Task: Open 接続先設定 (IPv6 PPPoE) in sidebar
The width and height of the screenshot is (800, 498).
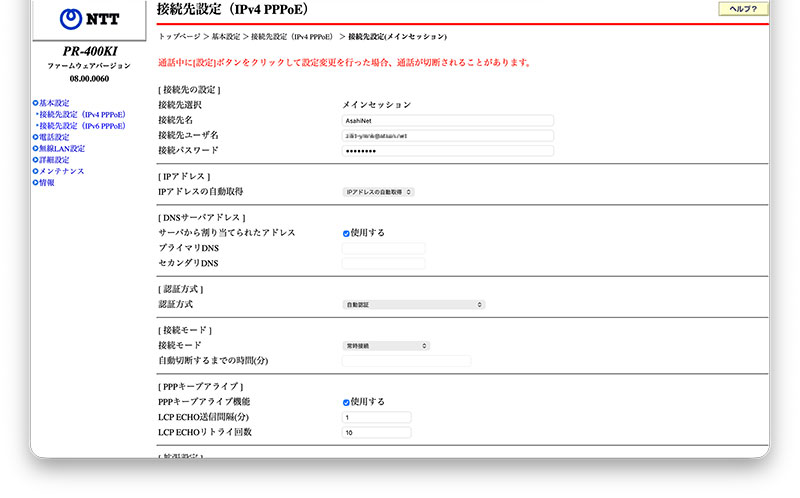Action: pyautogui.click(x=83, y=126)
